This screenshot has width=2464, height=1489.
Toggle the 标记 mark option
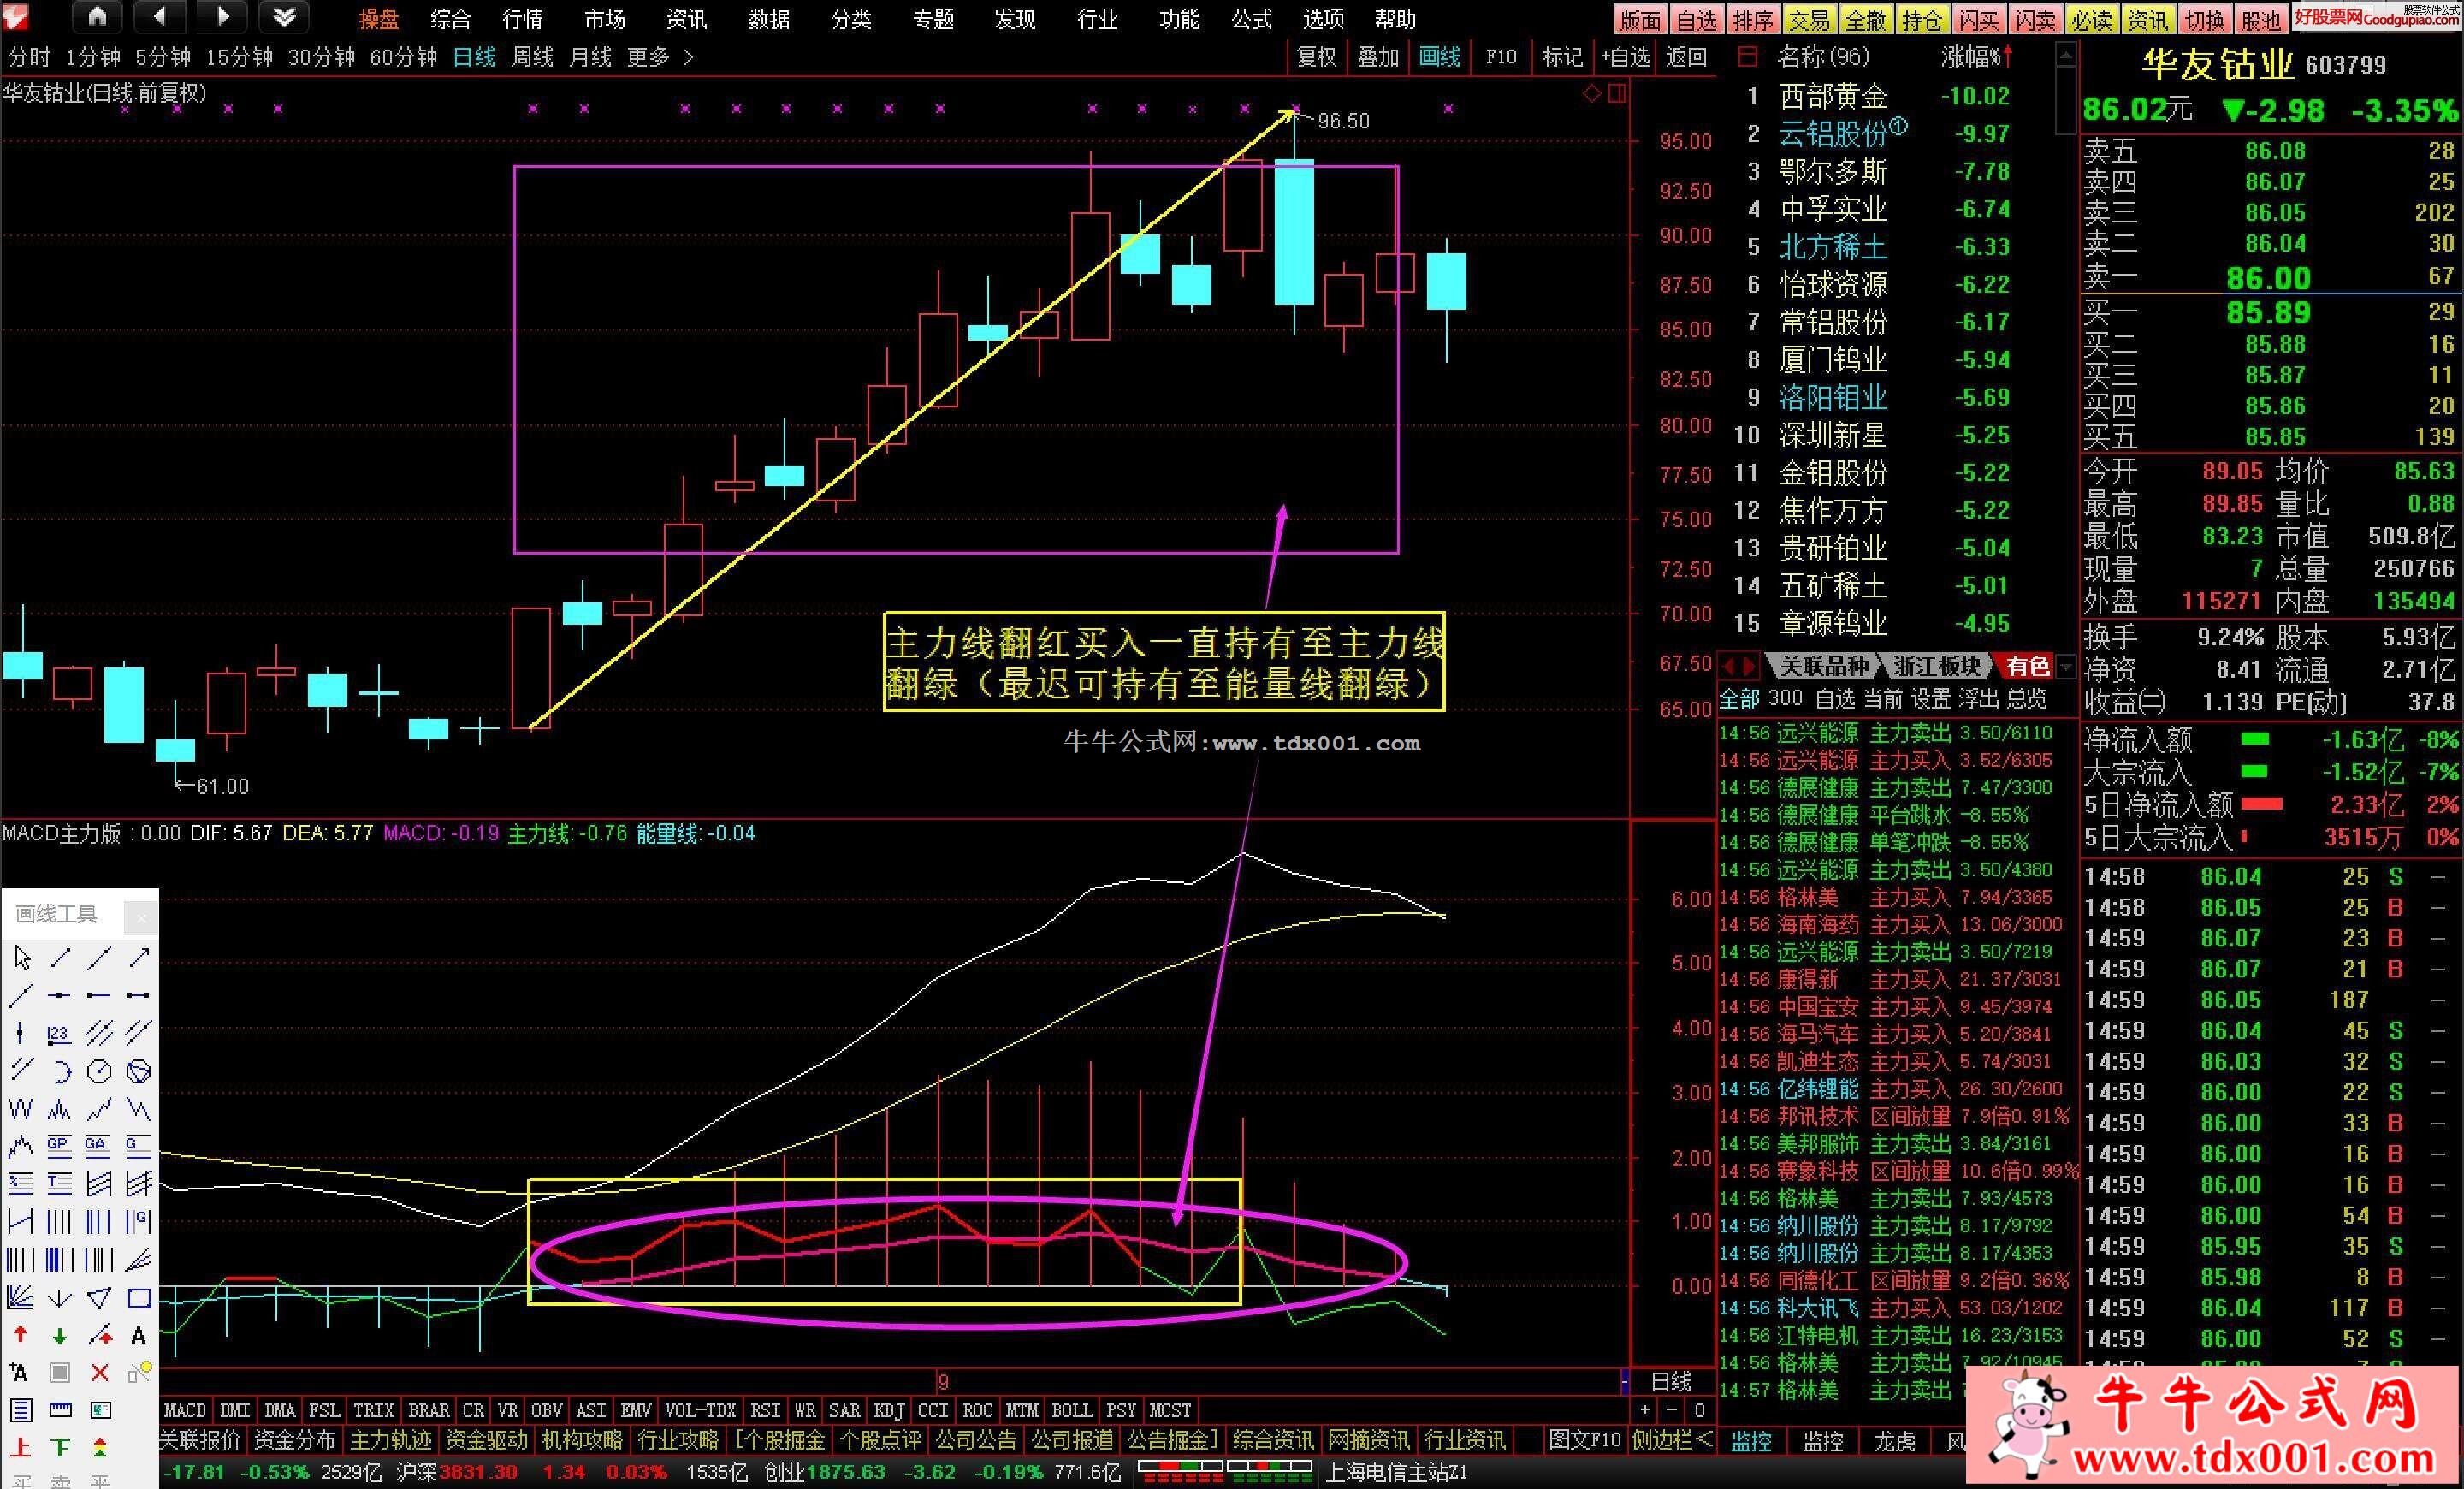pos(1562,57)
